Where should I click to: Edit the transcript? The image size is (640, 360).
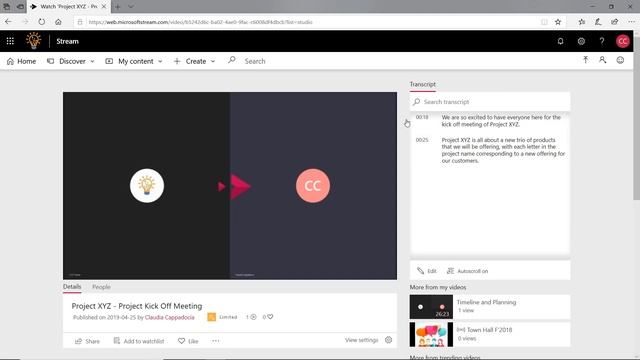(x=427, y=271)
